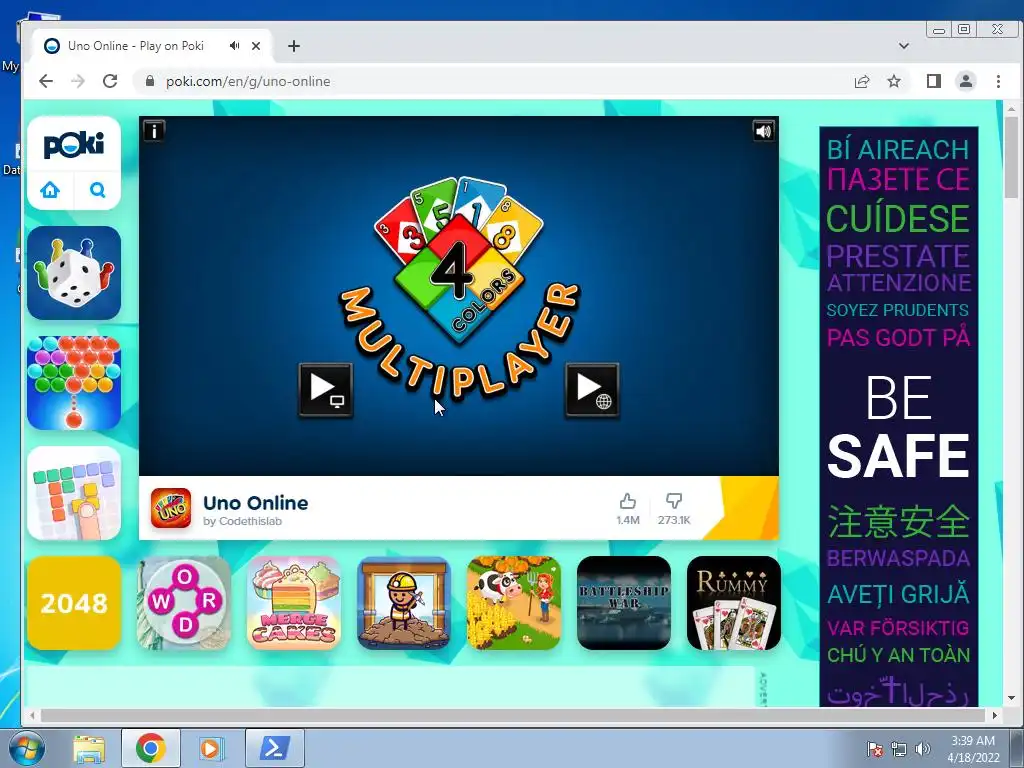Open PowerShell from the taskbar
1024x768 pixels.
[274, 748]
